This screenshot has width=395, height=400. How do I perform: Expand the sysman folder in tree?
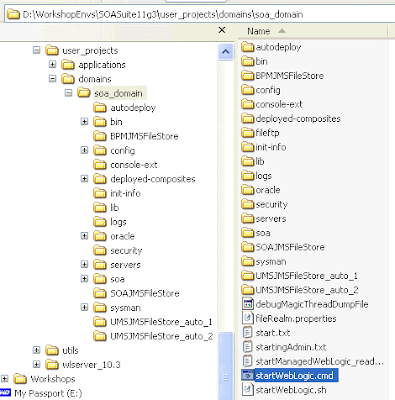click(85, 307)
